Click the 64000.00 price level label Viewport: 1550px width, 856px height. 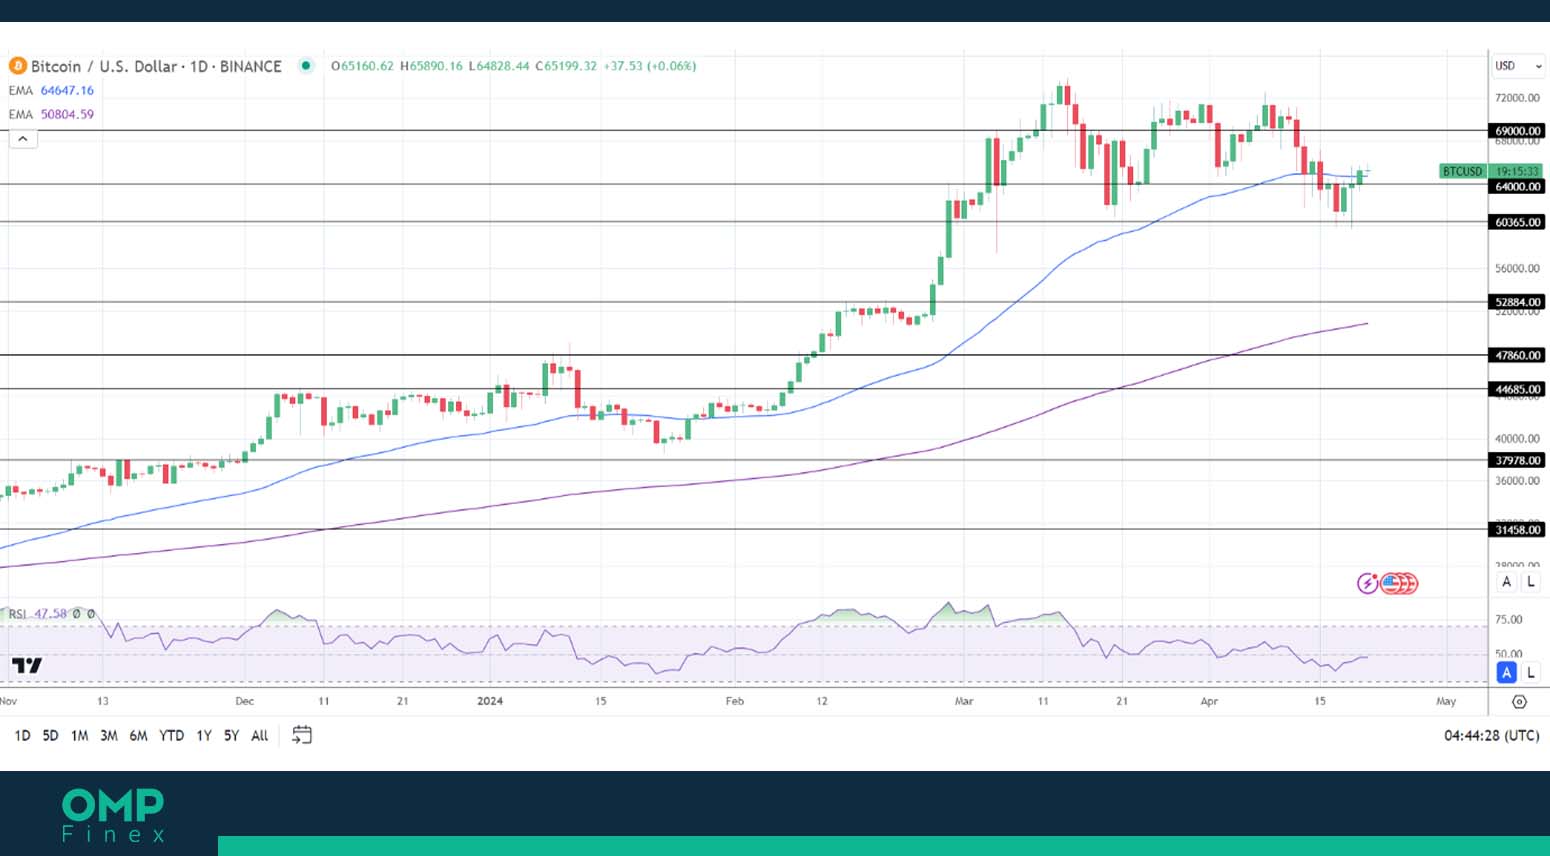(x=1517, y=187)
